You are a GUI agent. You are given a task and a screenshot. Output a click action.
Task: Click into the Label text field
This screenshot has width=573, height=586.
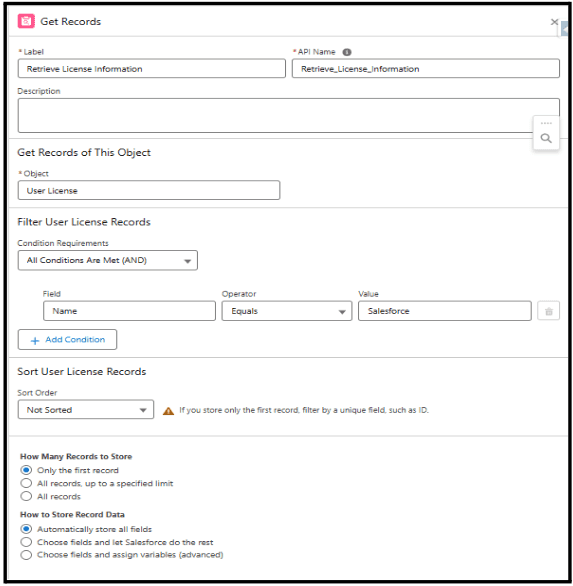(x=152, y=68)
